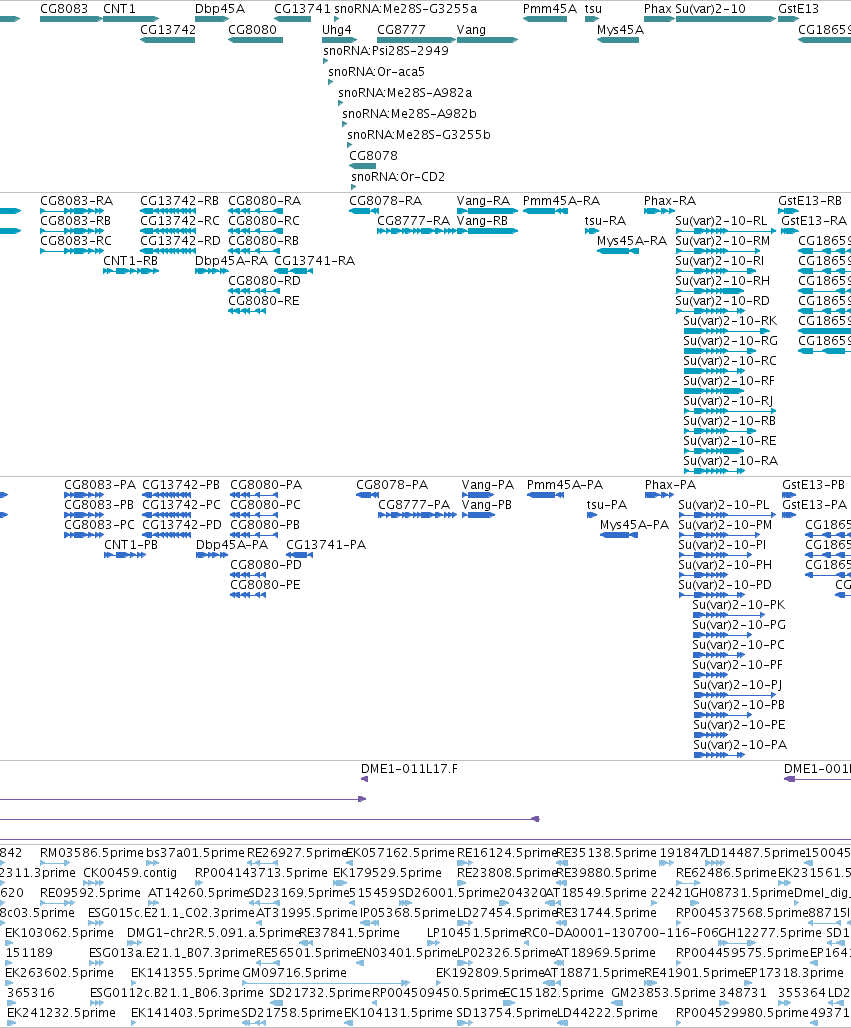Open the GstE13-RB transcript

point(788,211)
